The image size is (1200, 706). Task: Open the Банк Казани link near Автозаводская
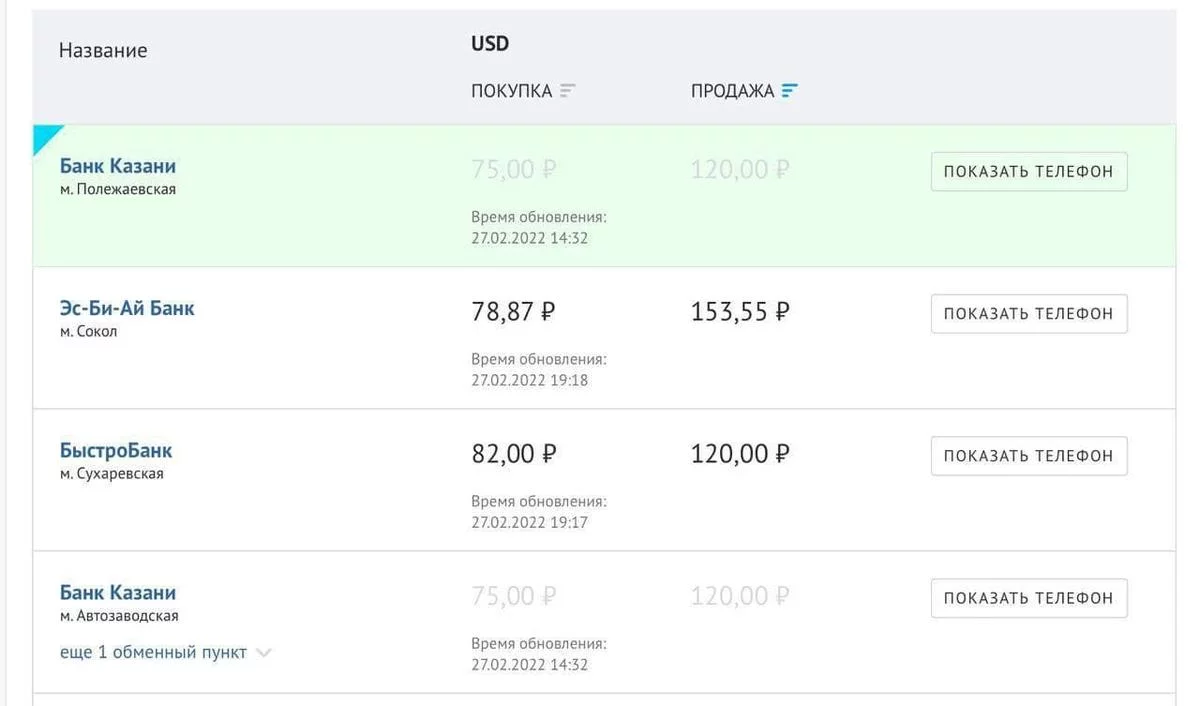[x=118, y=592]
